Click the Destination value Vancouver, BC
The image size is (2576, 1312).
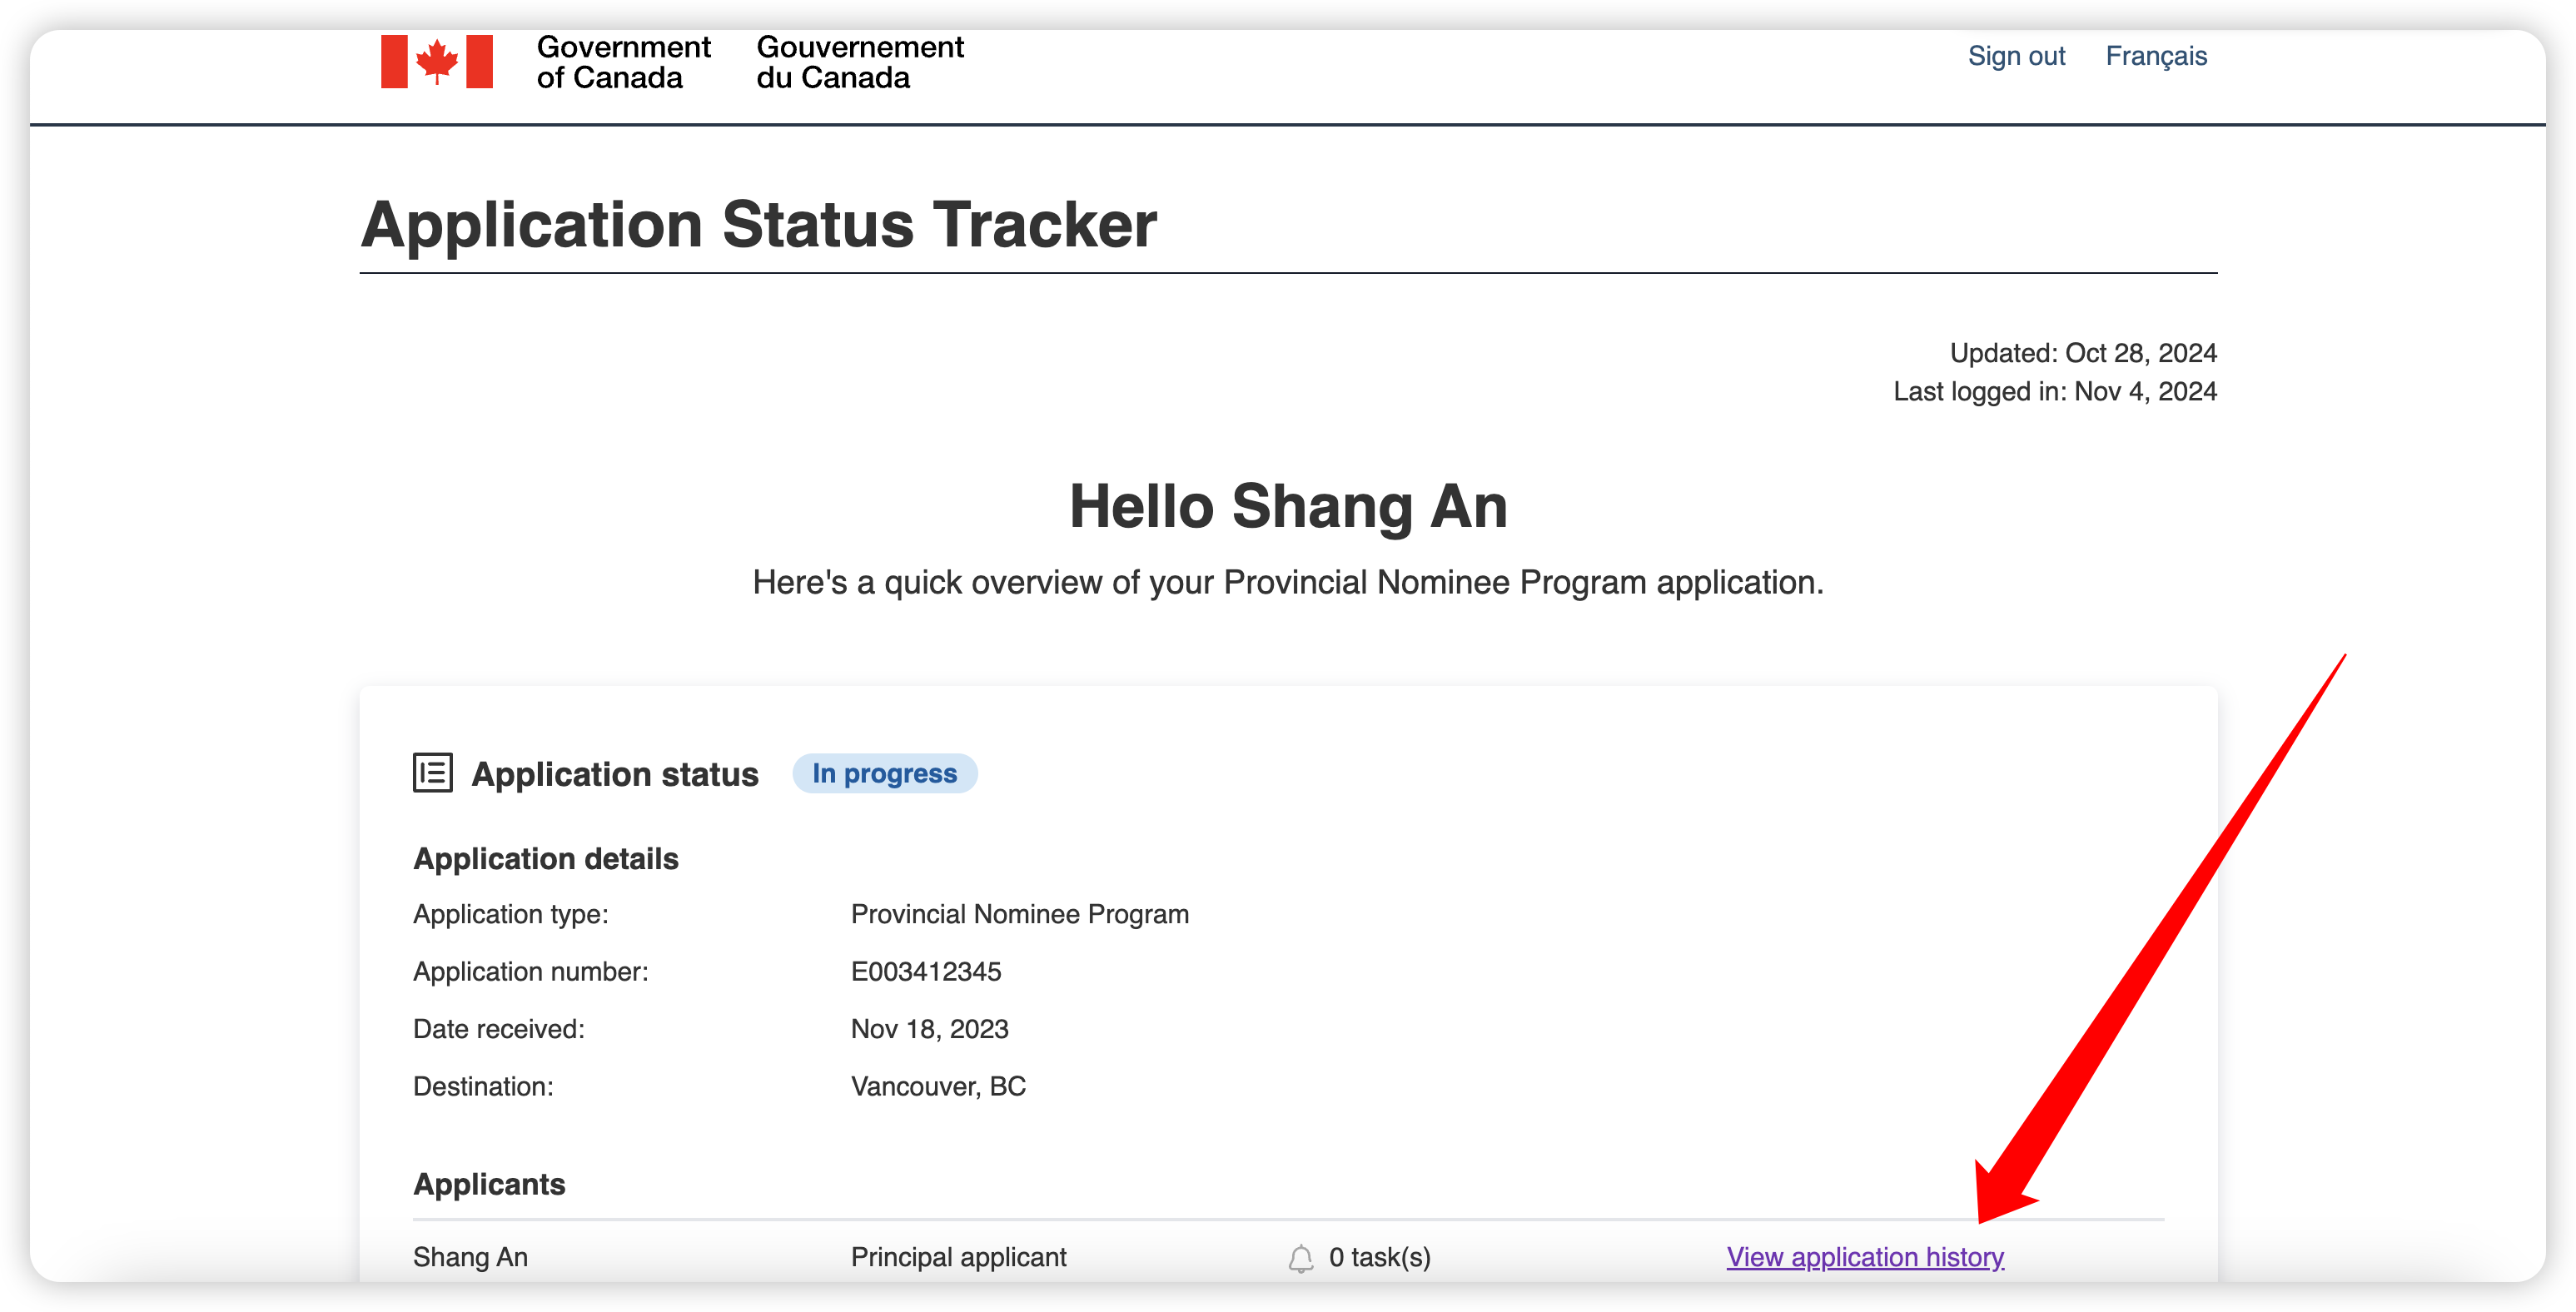(x=938, y=1087)
